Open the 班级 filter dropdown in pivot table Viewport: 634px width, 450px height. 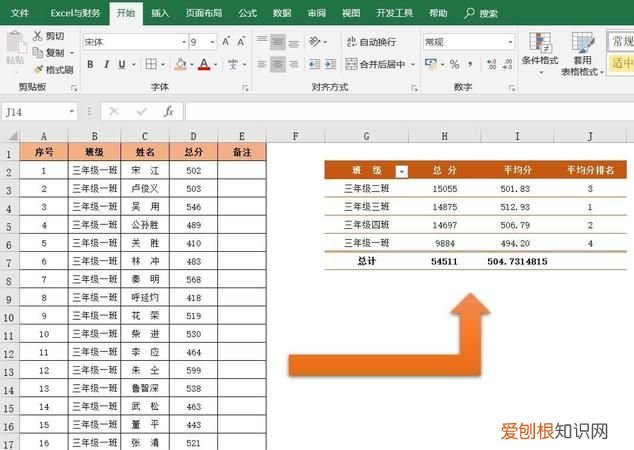point(402,171)
